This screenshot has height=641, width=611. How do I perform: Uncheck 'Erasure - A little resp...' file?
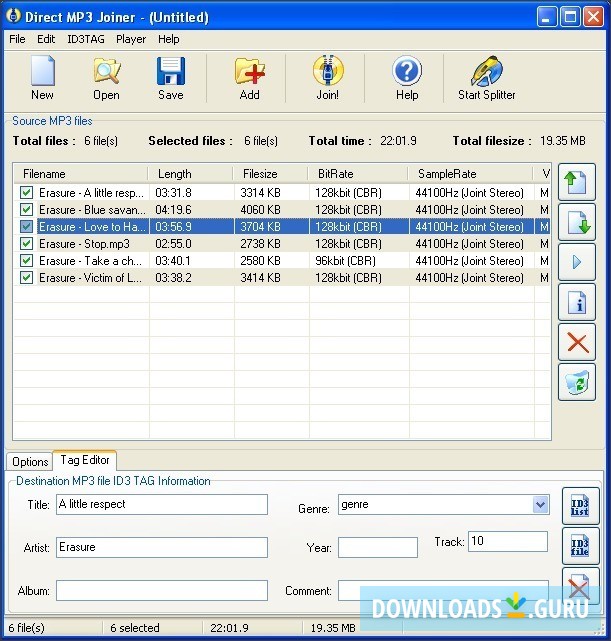coord(27,193)
